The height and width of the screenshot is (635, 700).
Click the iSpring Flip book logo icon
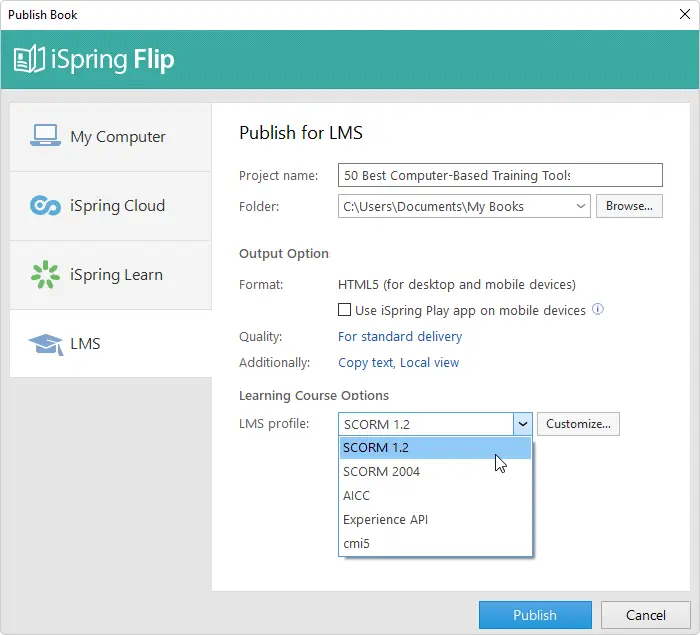[x=29, y=59]
